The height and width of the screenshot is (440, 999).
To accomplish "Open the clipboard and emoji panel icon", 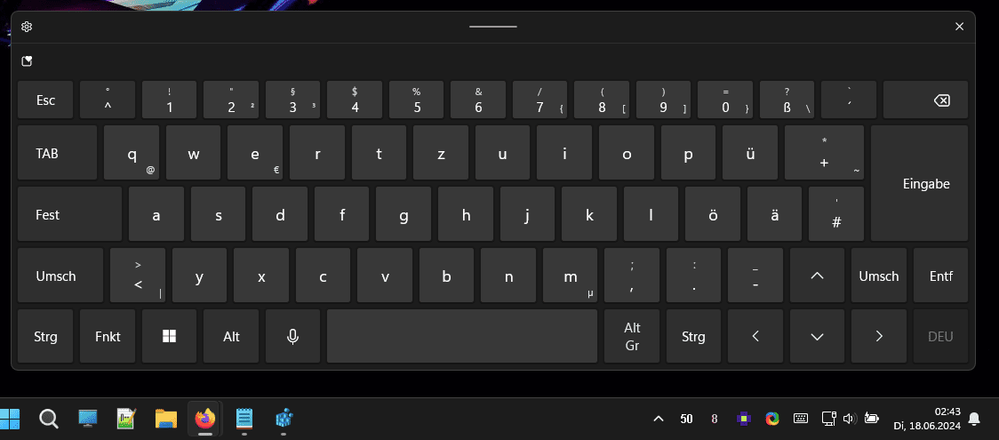I will (27, 61).
